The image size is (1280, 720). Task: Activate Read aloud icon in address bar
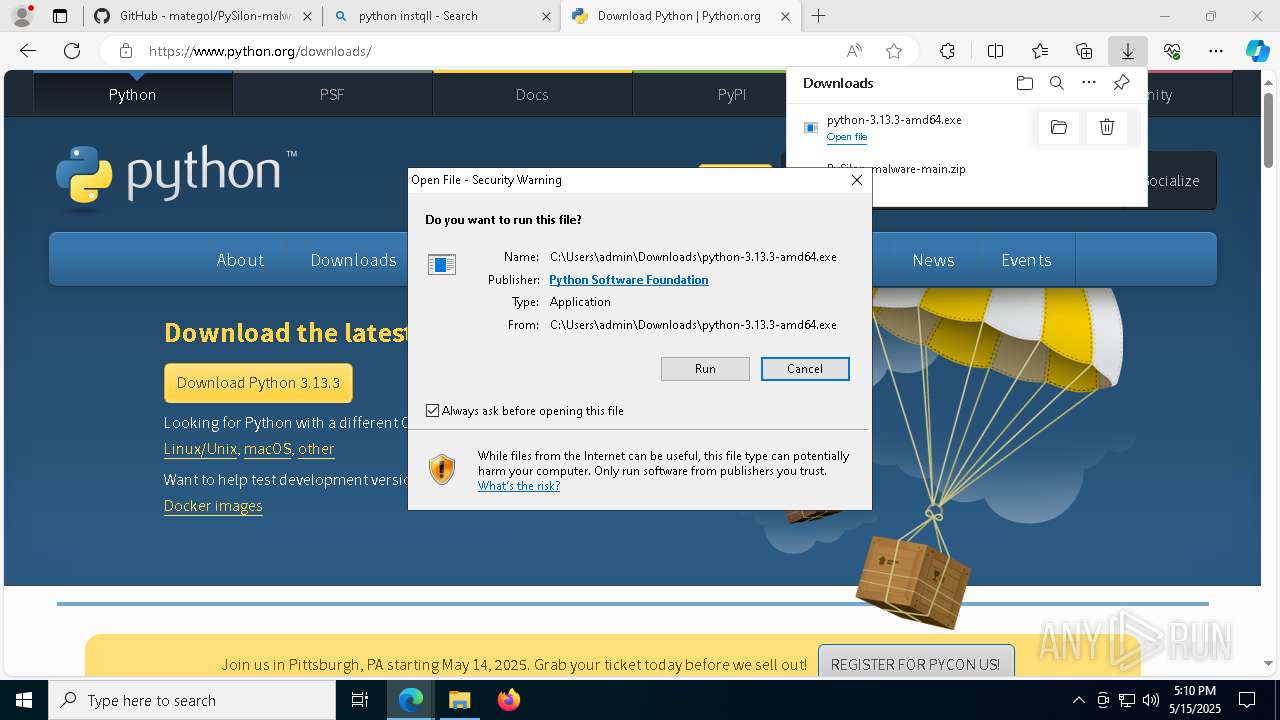tap(854, 51)
